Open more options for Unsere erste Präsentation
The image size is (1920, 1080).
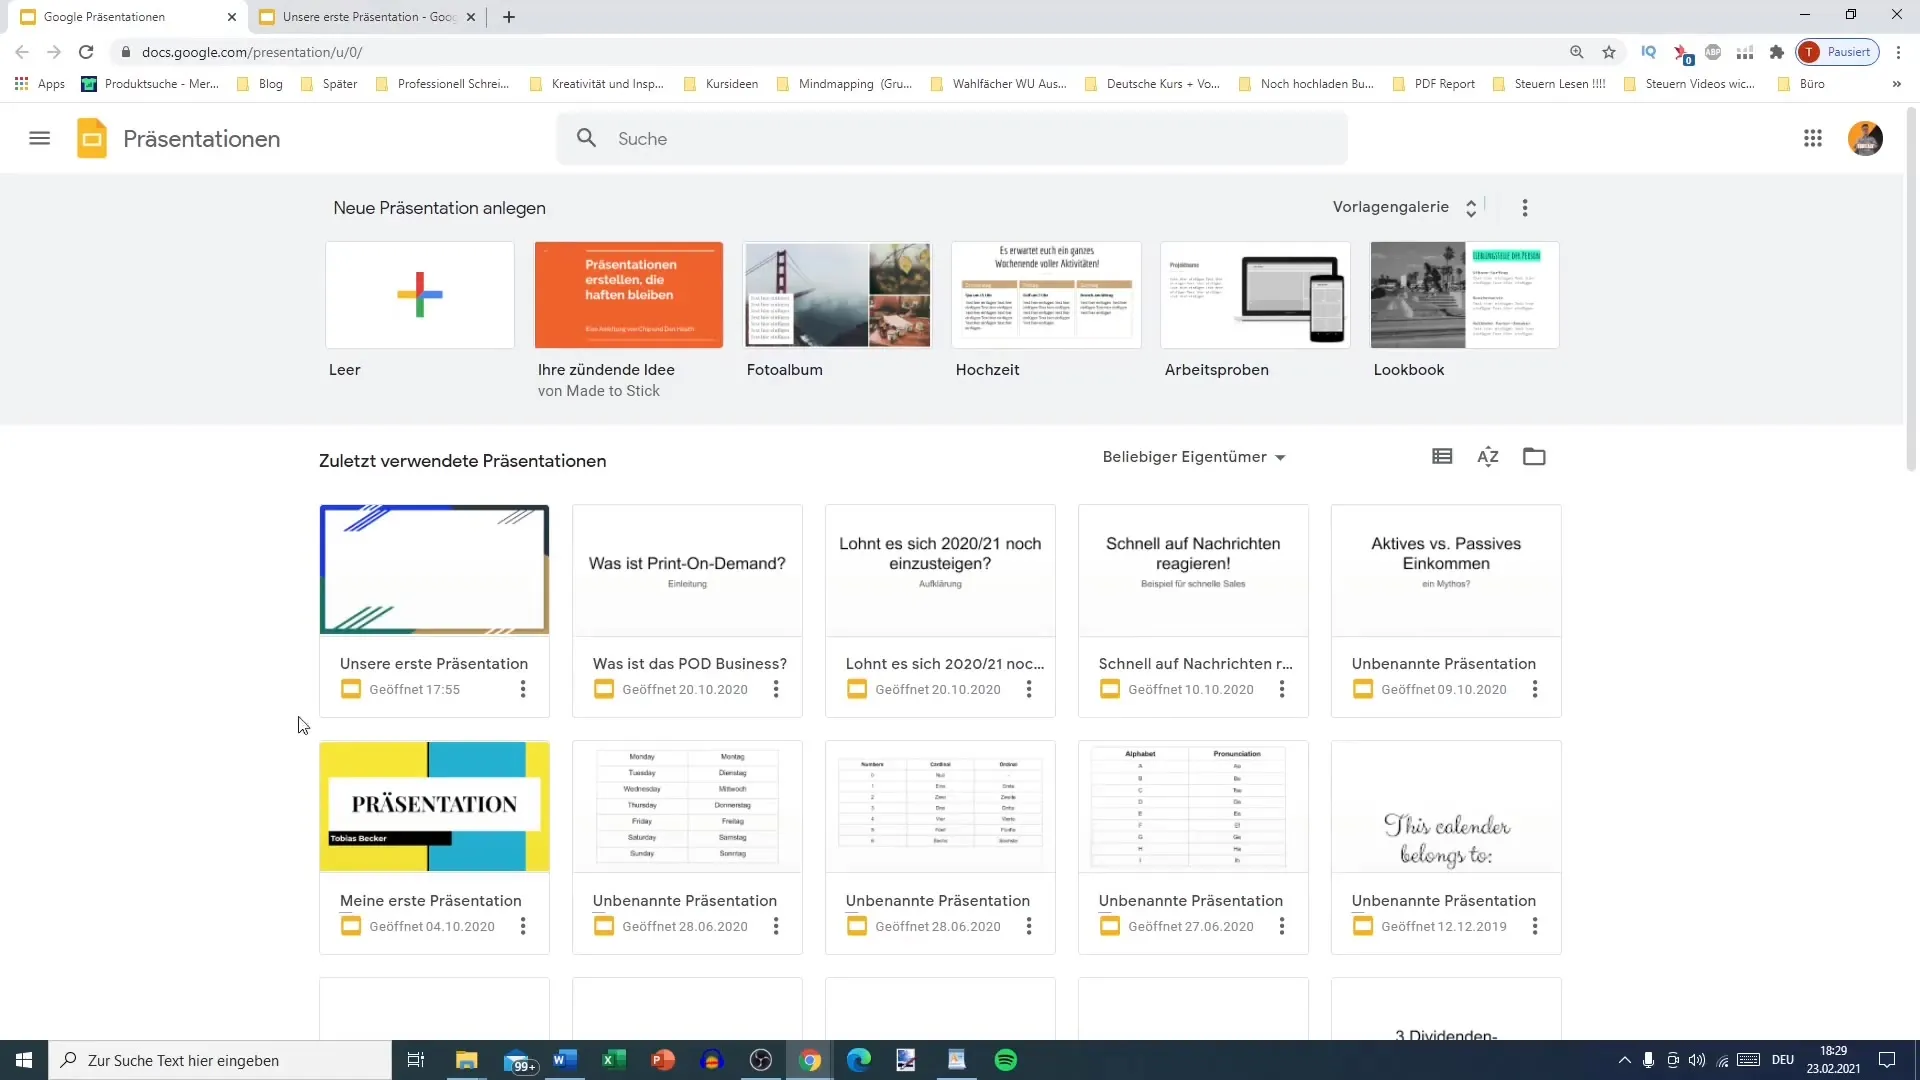pos(523,689)
